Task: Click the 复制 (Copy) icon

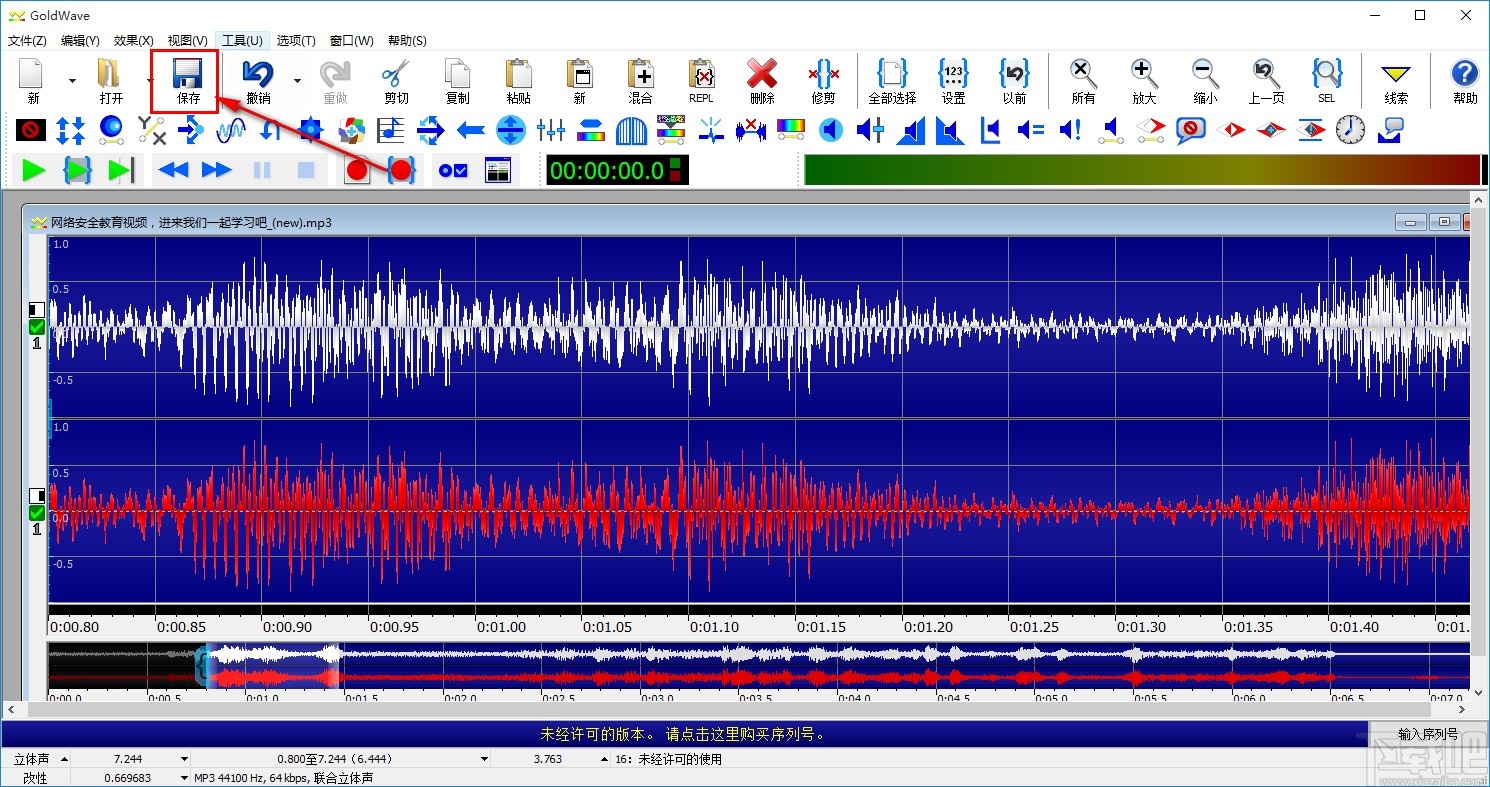Action: 457,73
